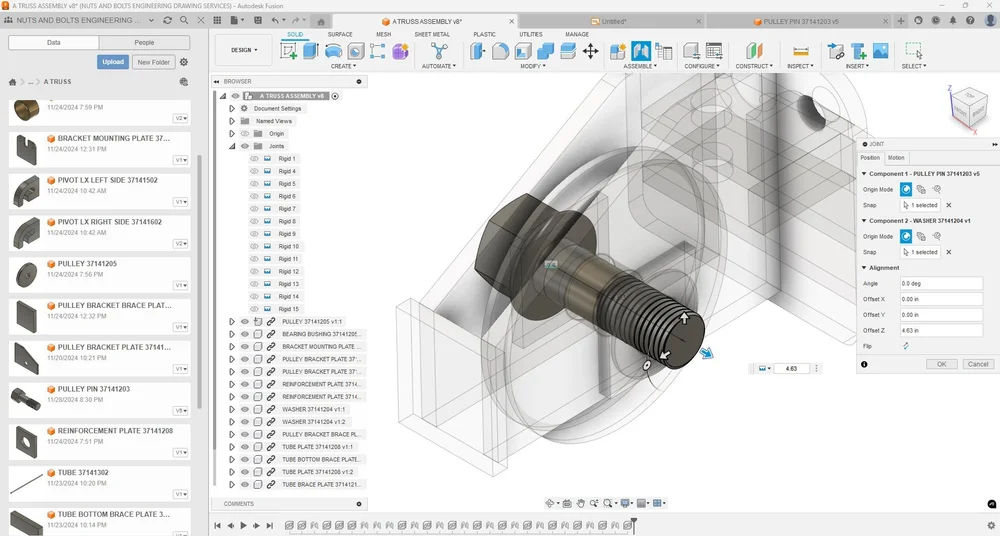Activate radio button beside A TRUSS ASSEMBLY v8
The image size is (1000, 536).
(335, 96)
